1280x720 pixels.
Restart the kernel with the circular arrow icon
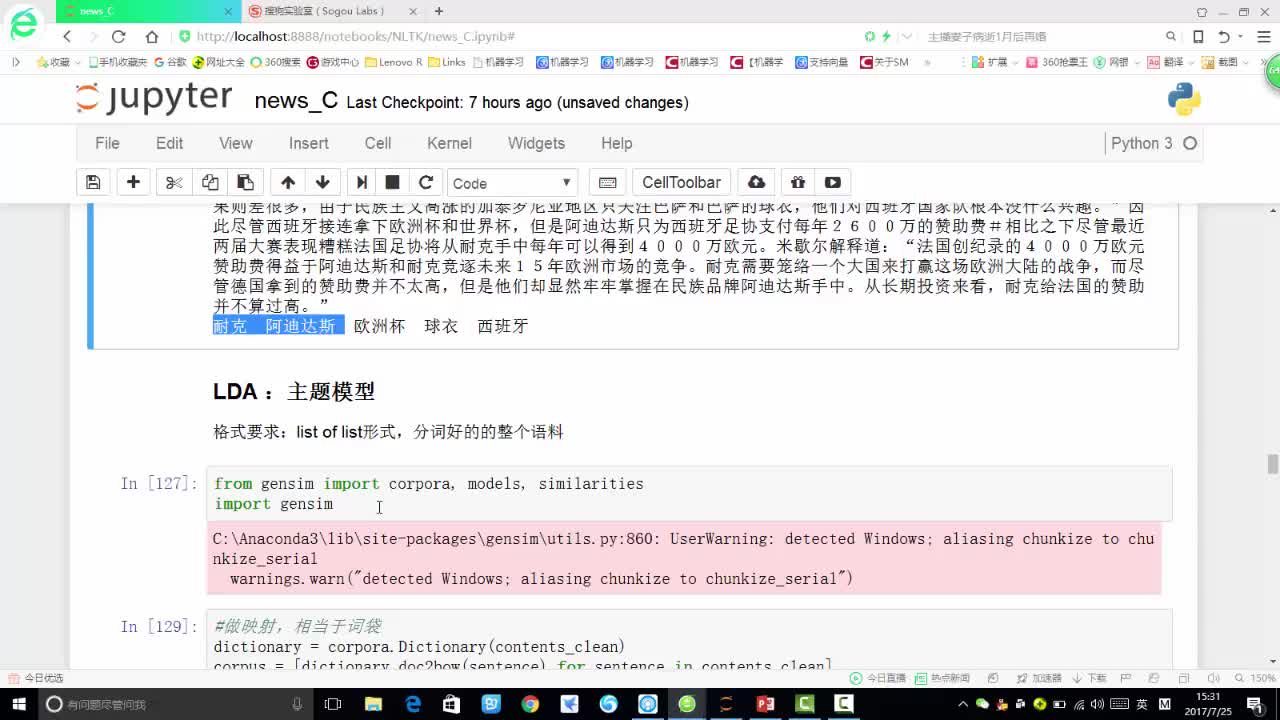pos(426,182)
